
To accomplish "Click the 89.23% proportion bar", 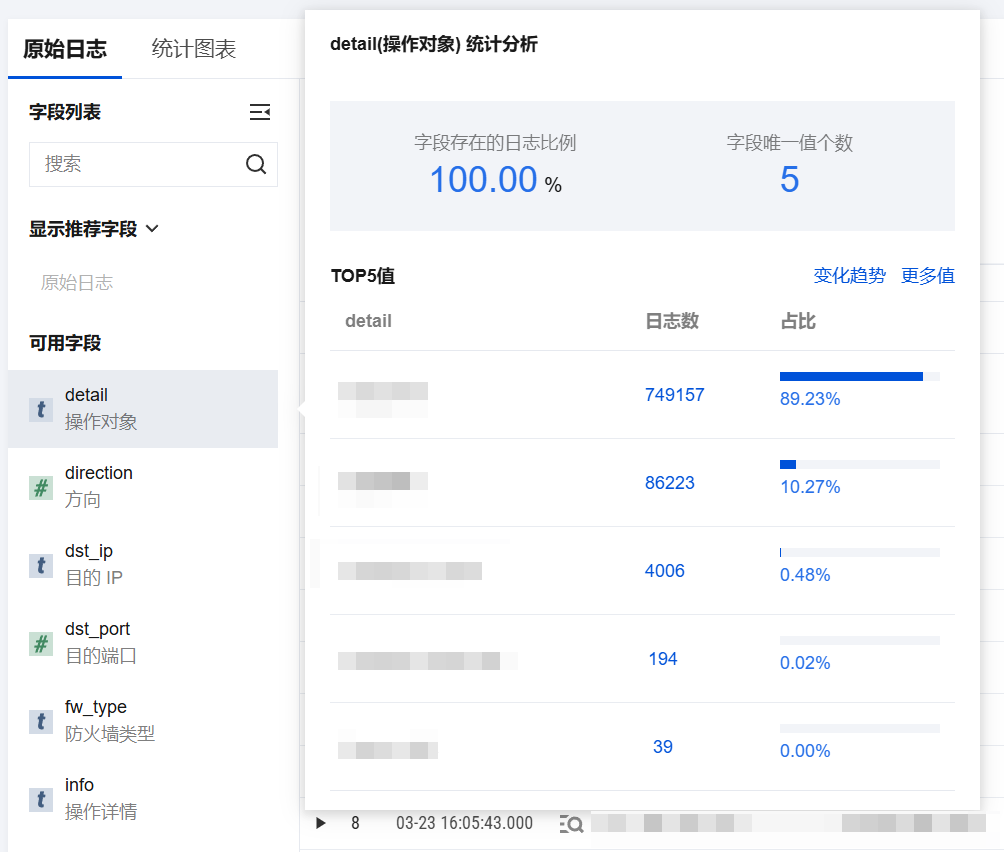I will coord(858,377).
